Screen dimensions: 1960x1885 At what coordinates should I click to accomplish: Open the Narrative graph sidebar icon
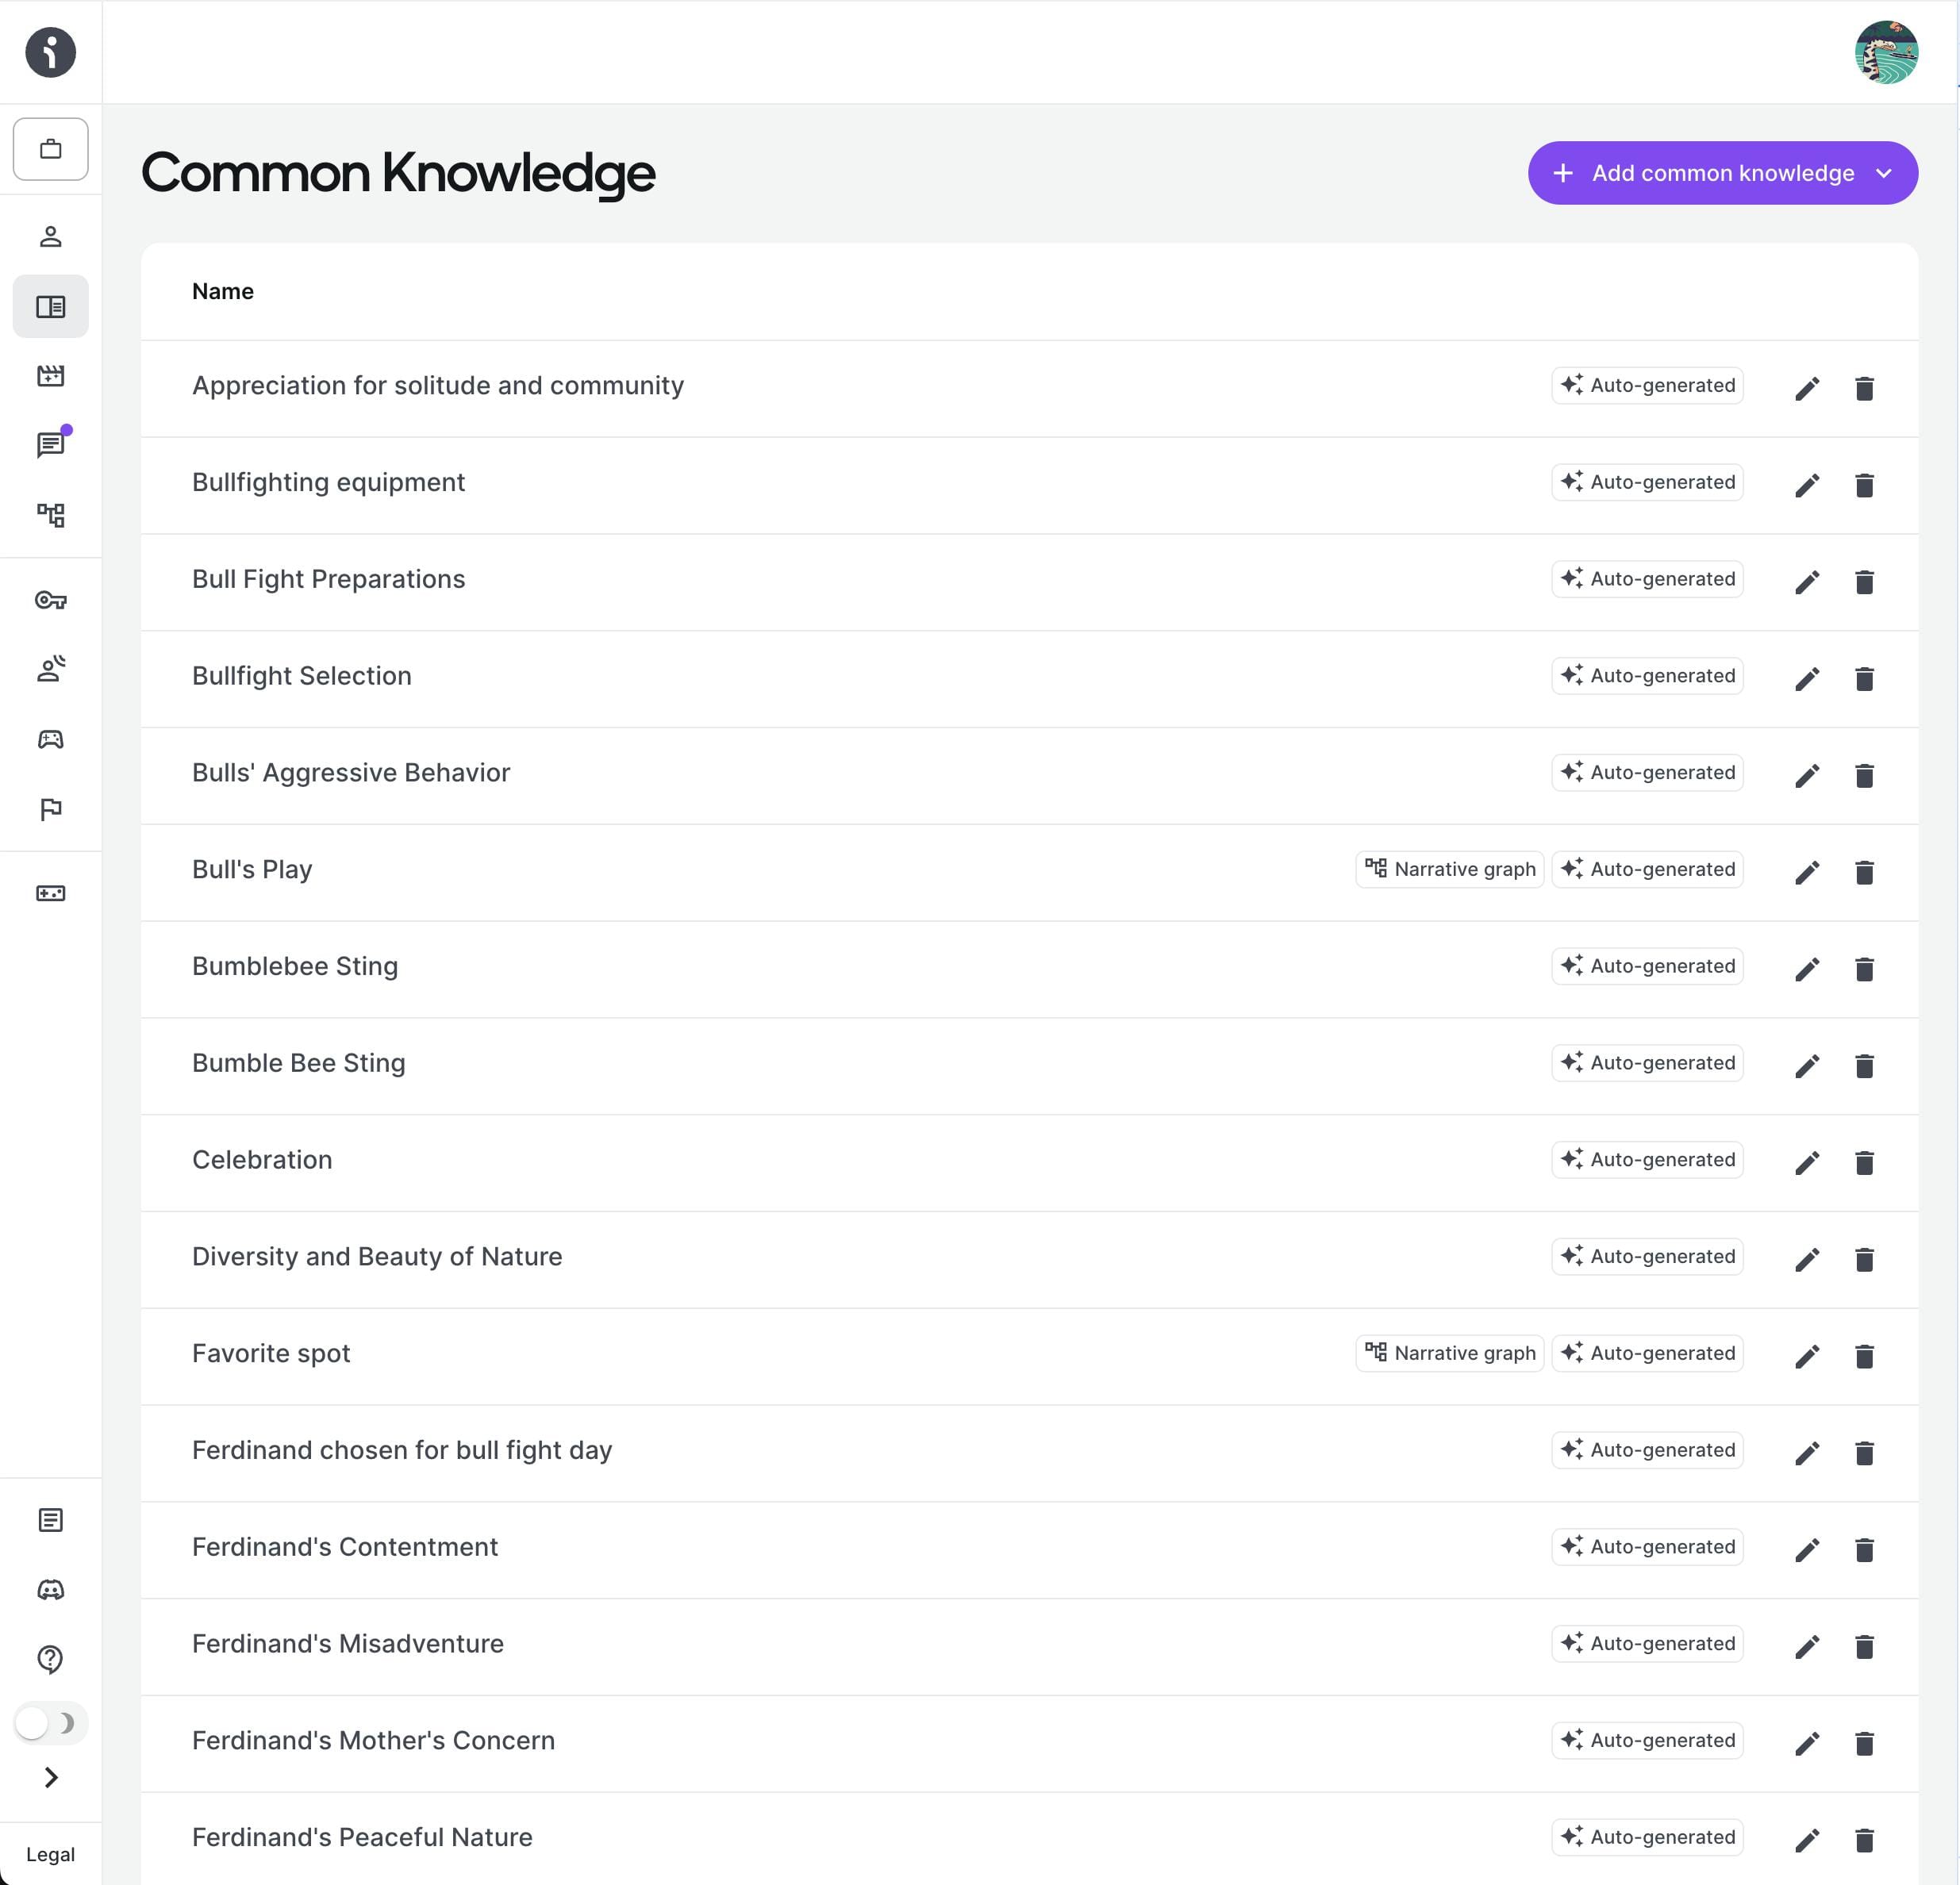click(50, 515)
